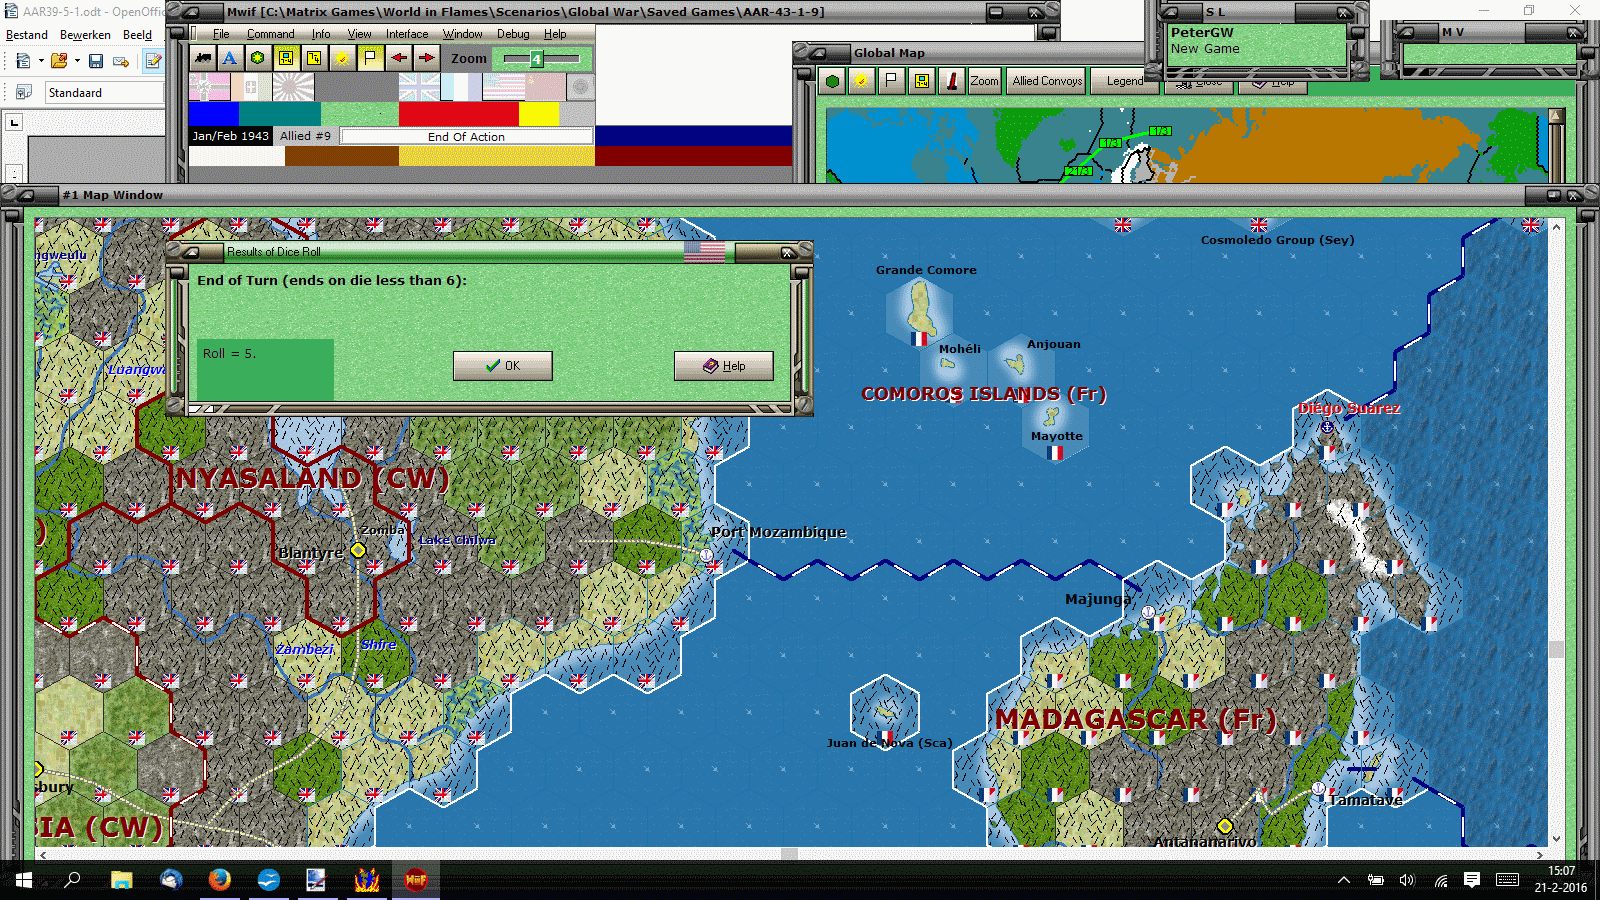Screen dimensions: 1600x900
Task: Click green hexagon icon in Global Map toolbar
Action: click(832, 81)
